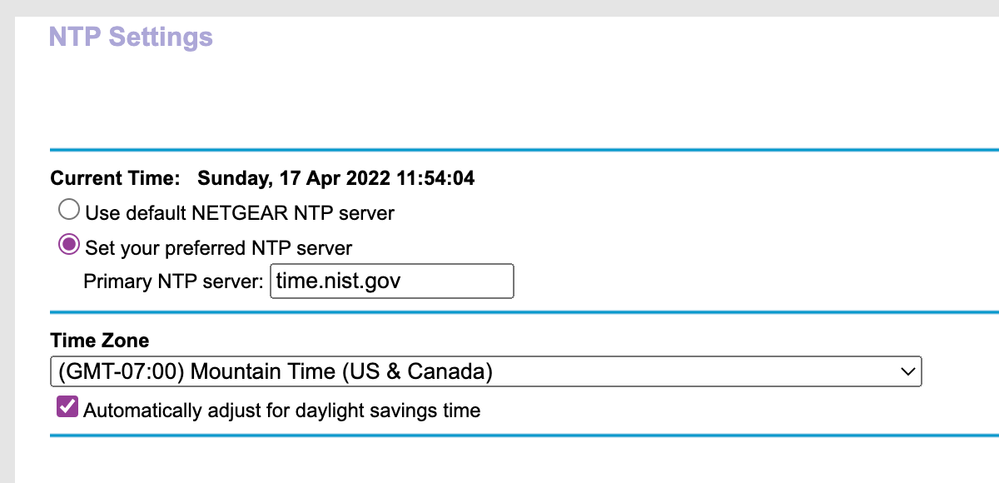Click the Time Zone dropdown chevron arrow
Image resolution: width=999 pixels, height=483 pixels.
pos(908,372)
